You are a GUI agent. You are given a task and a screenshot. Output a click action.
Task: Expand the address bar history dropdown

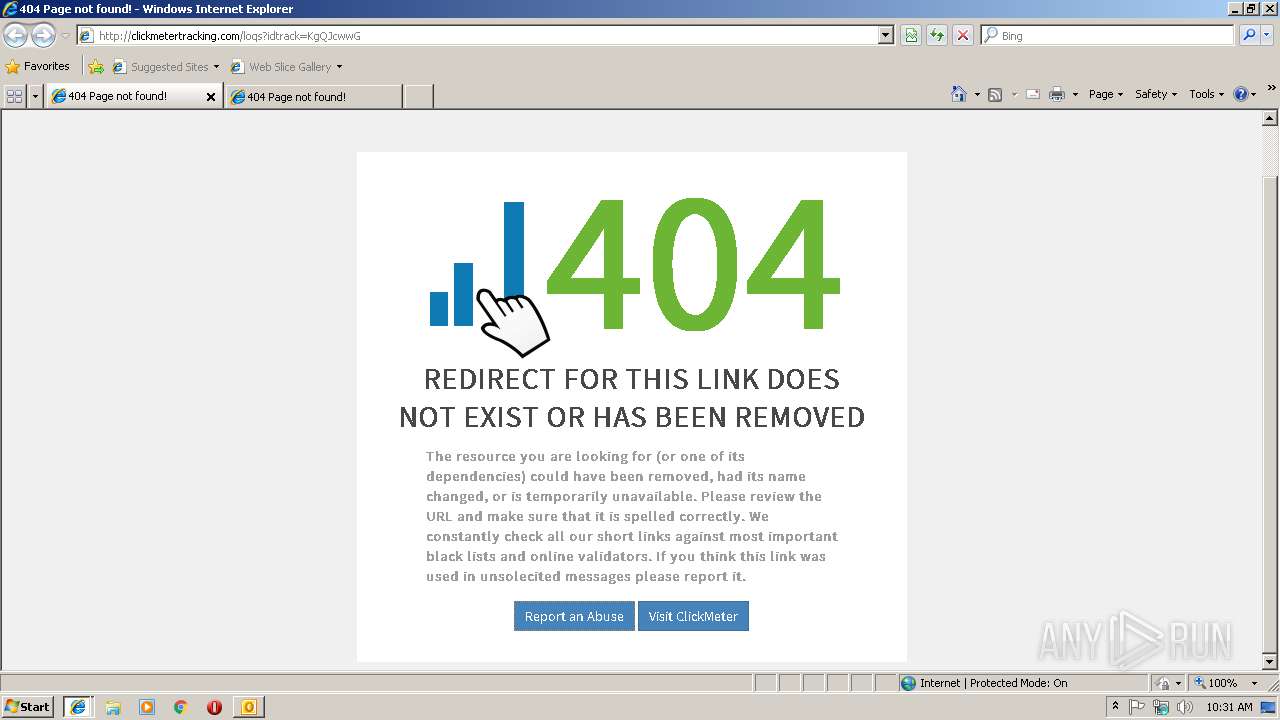coord(885,35)
